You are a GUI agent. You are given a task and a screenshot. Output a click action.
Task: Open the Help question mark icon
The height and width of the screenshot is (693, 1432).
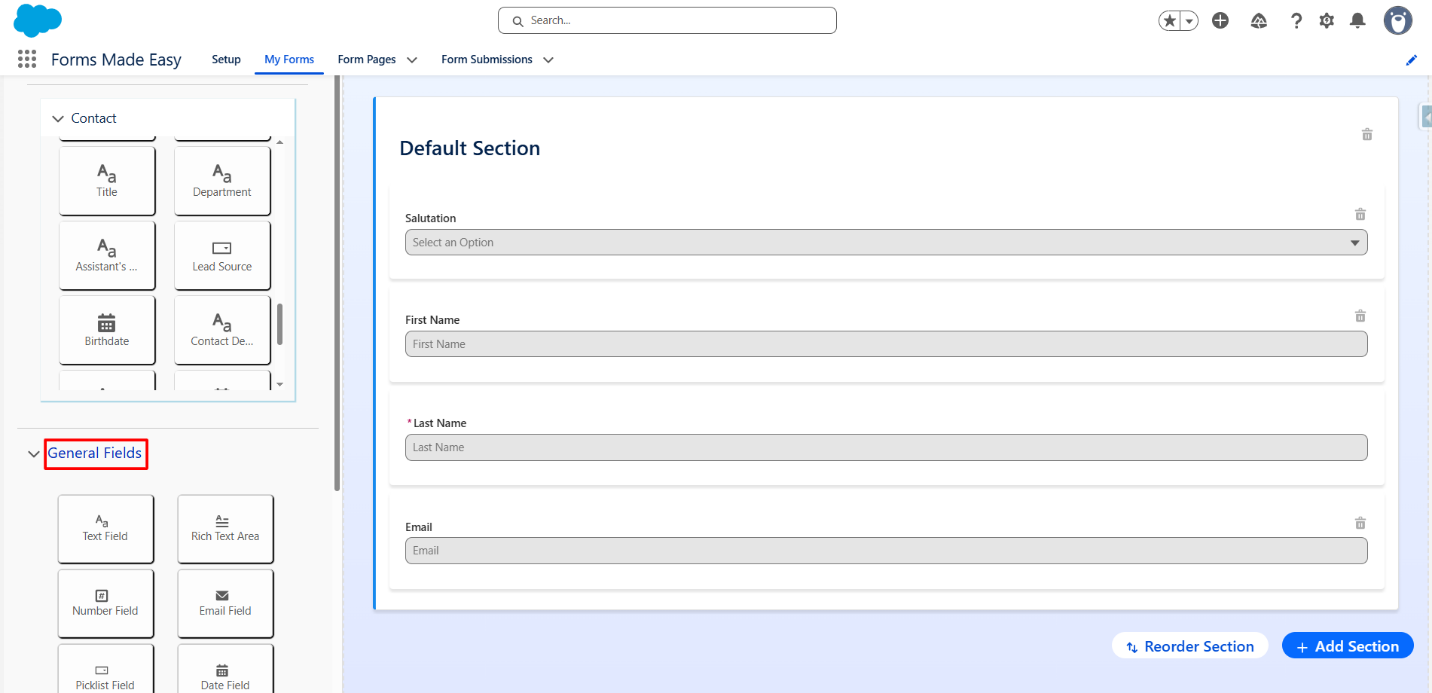1297,20
